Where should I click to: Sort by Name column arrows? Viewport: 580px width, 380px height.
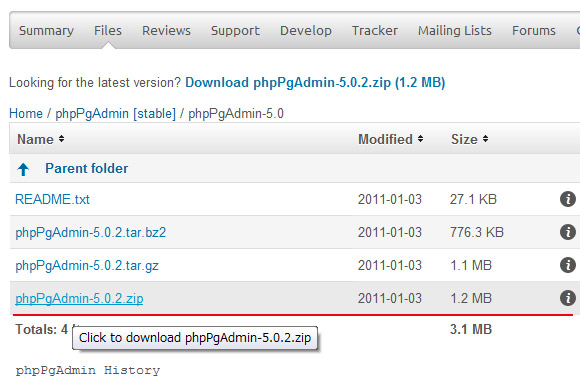[x=61, y=139]
